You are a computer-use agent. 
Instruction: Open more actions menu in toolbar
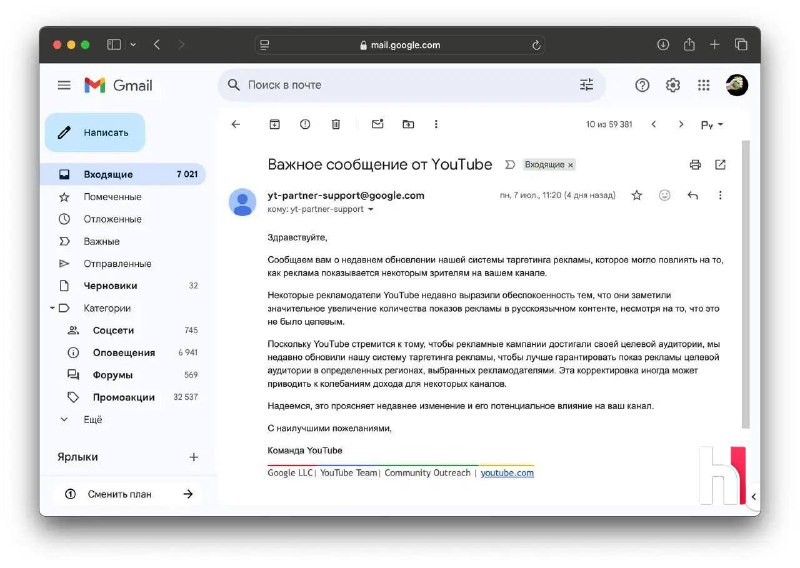coord(436,124)
